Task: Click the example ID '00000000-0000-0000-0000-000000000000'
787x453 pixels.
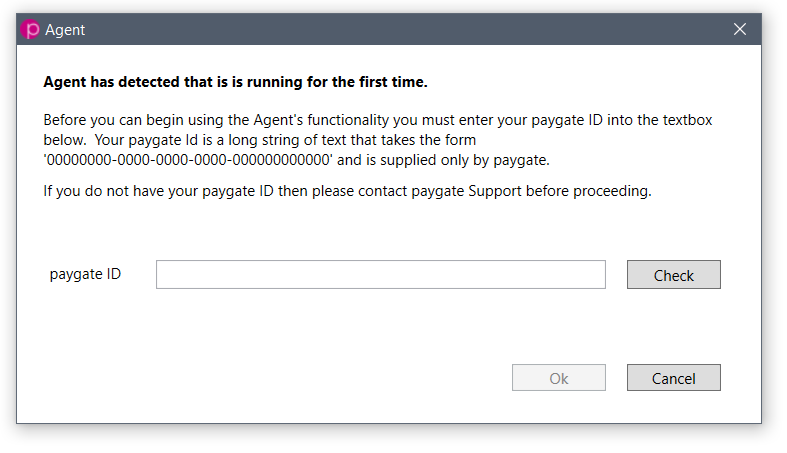Action: click(188, 160)
